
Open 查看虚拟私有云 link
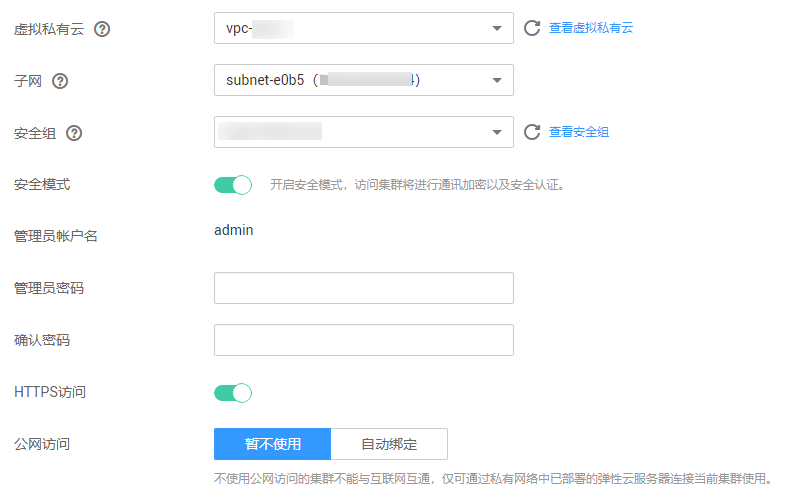(x=591, y=28)
